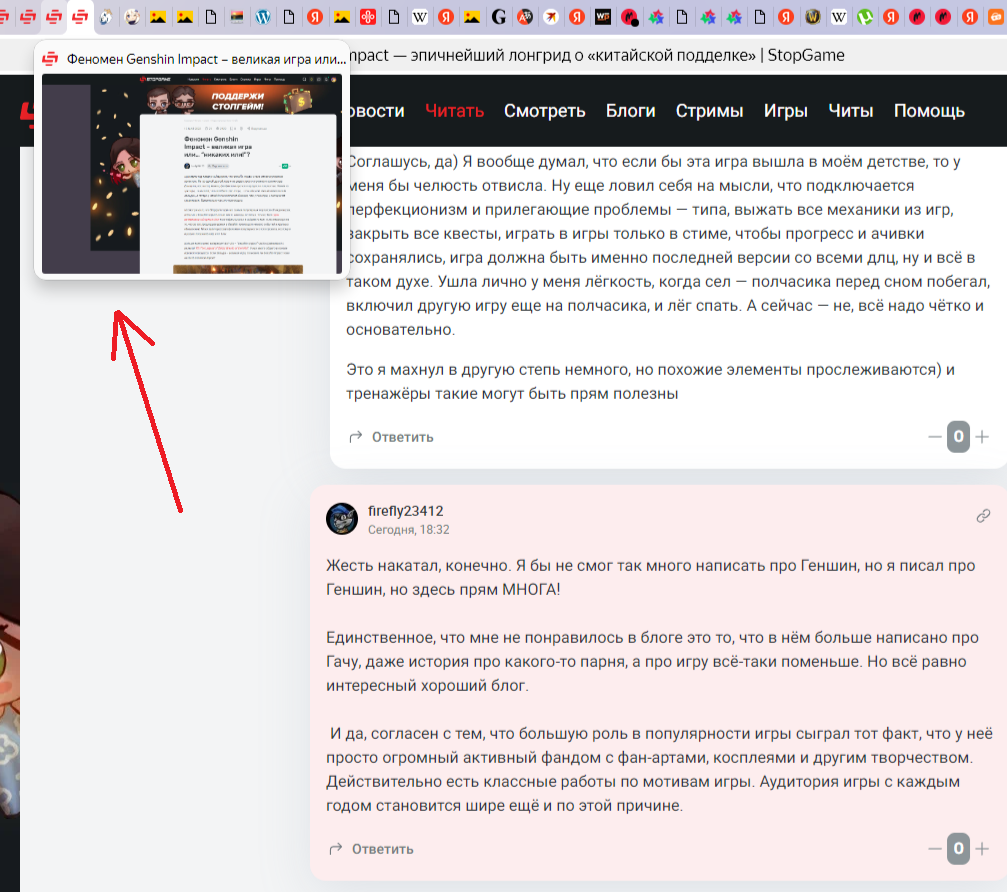Copy permalink icon on firefly23412's comment
1007x892 pixels.
tap(983, 516)
